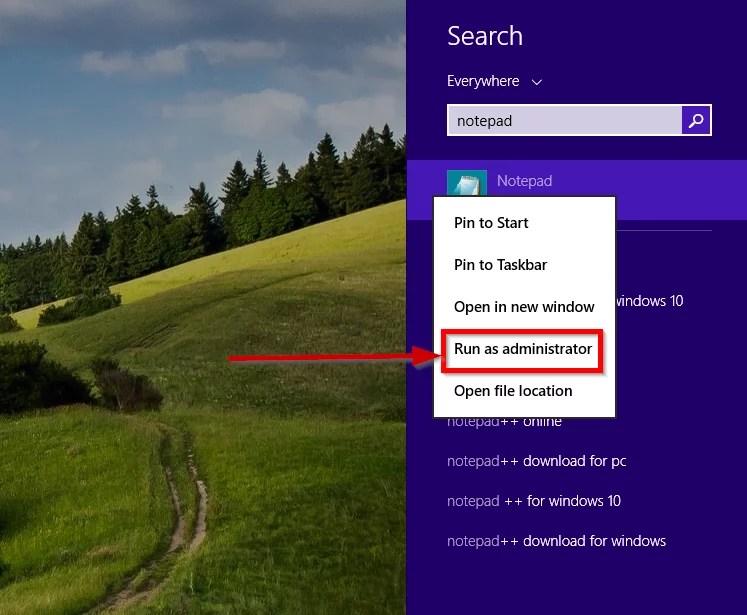Choose Run as administrator
Image resolution: width=747 pixels, height=615 pixels.
click(524, 349)
